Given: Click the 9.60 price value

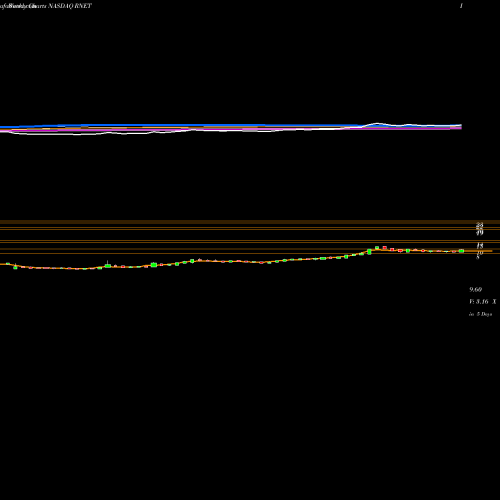Looking at the screenshot, I should point(475,289).
